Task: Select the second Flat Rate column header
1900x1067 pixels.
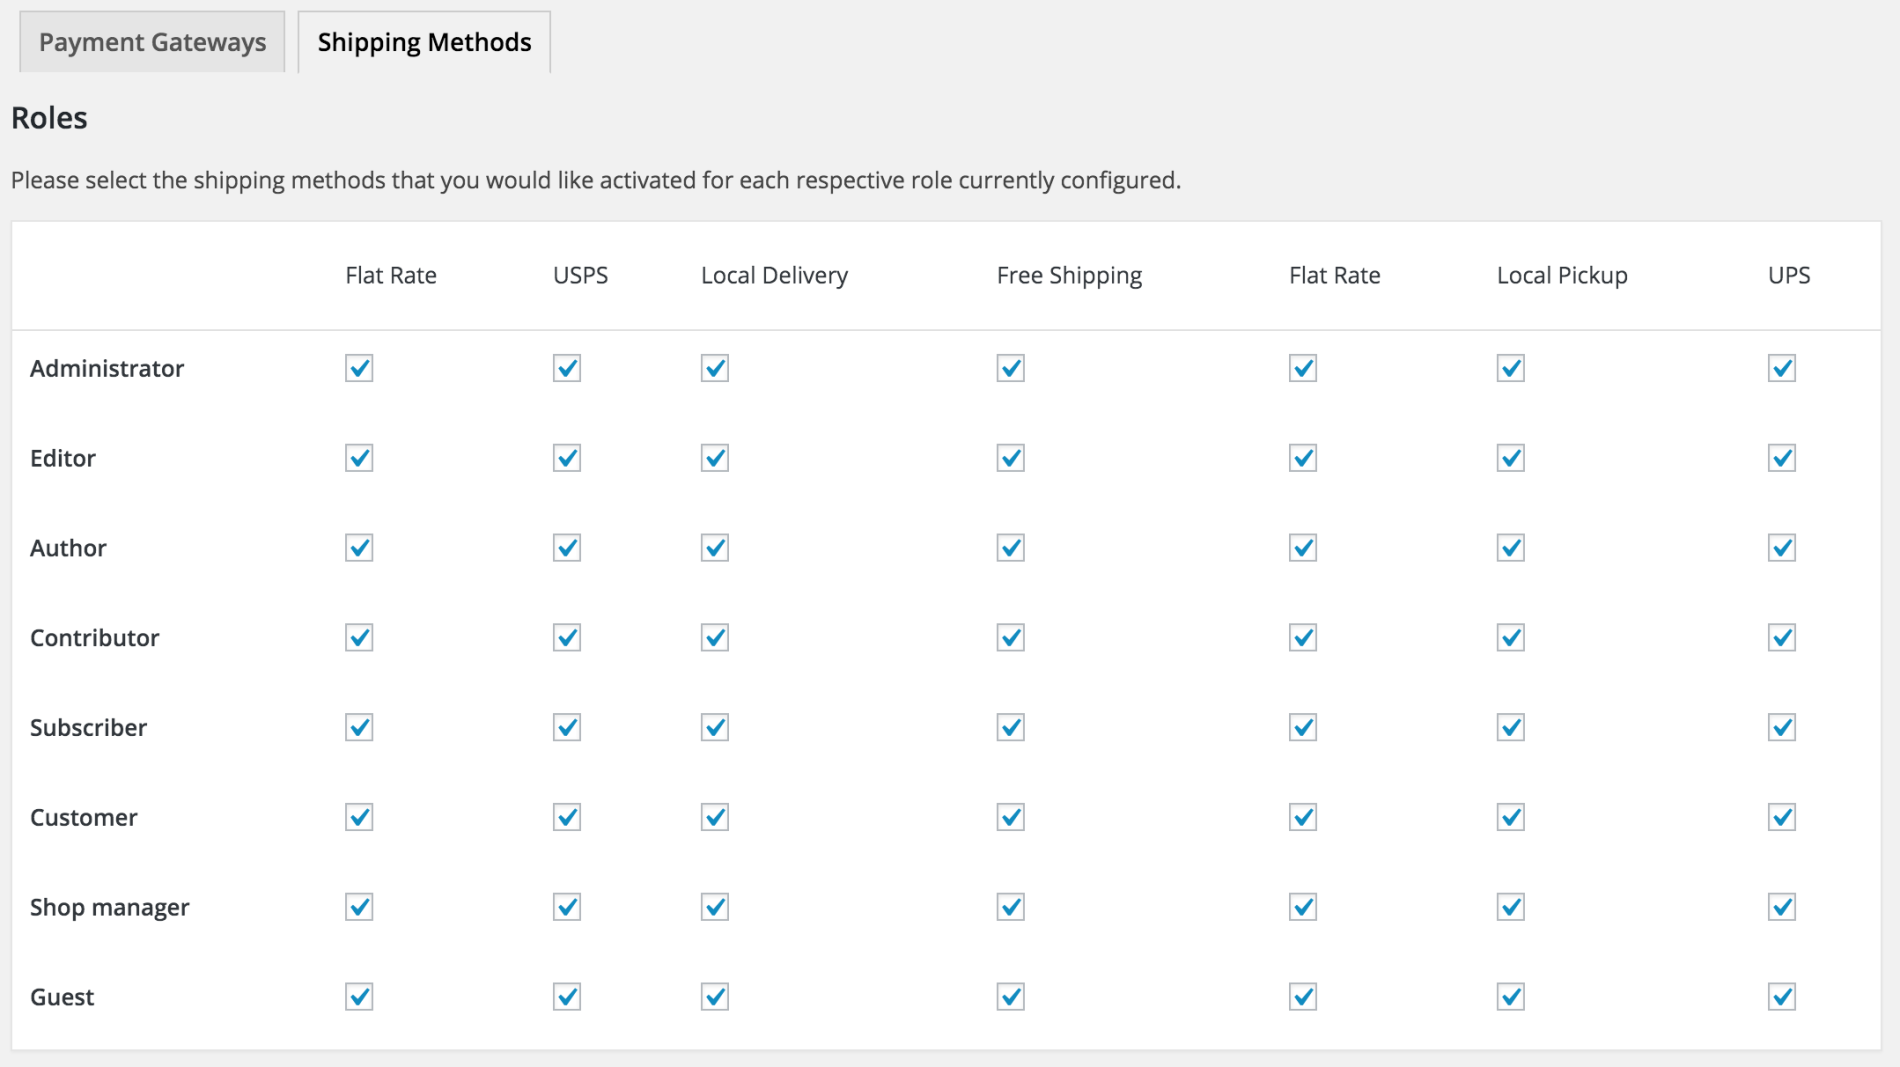Action: point(1334,275)
